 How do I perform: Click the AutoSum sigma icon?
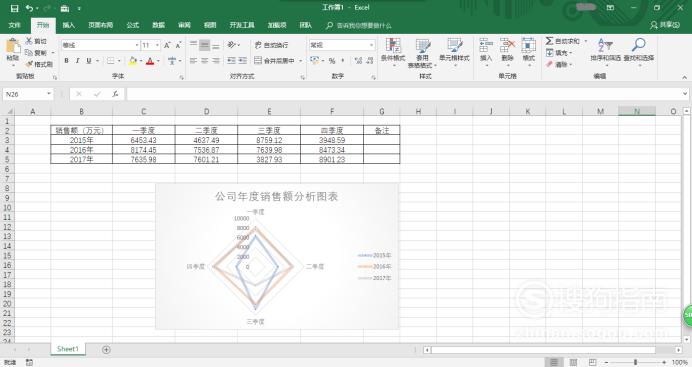coord(549,41)
